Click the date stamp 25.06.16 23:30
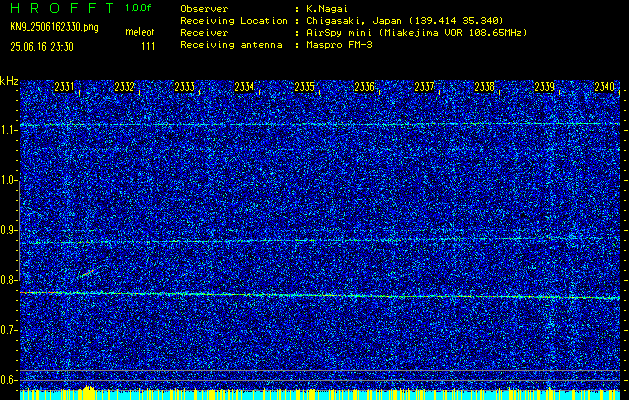This screenshot has width=629, height=400. point(42,47)
